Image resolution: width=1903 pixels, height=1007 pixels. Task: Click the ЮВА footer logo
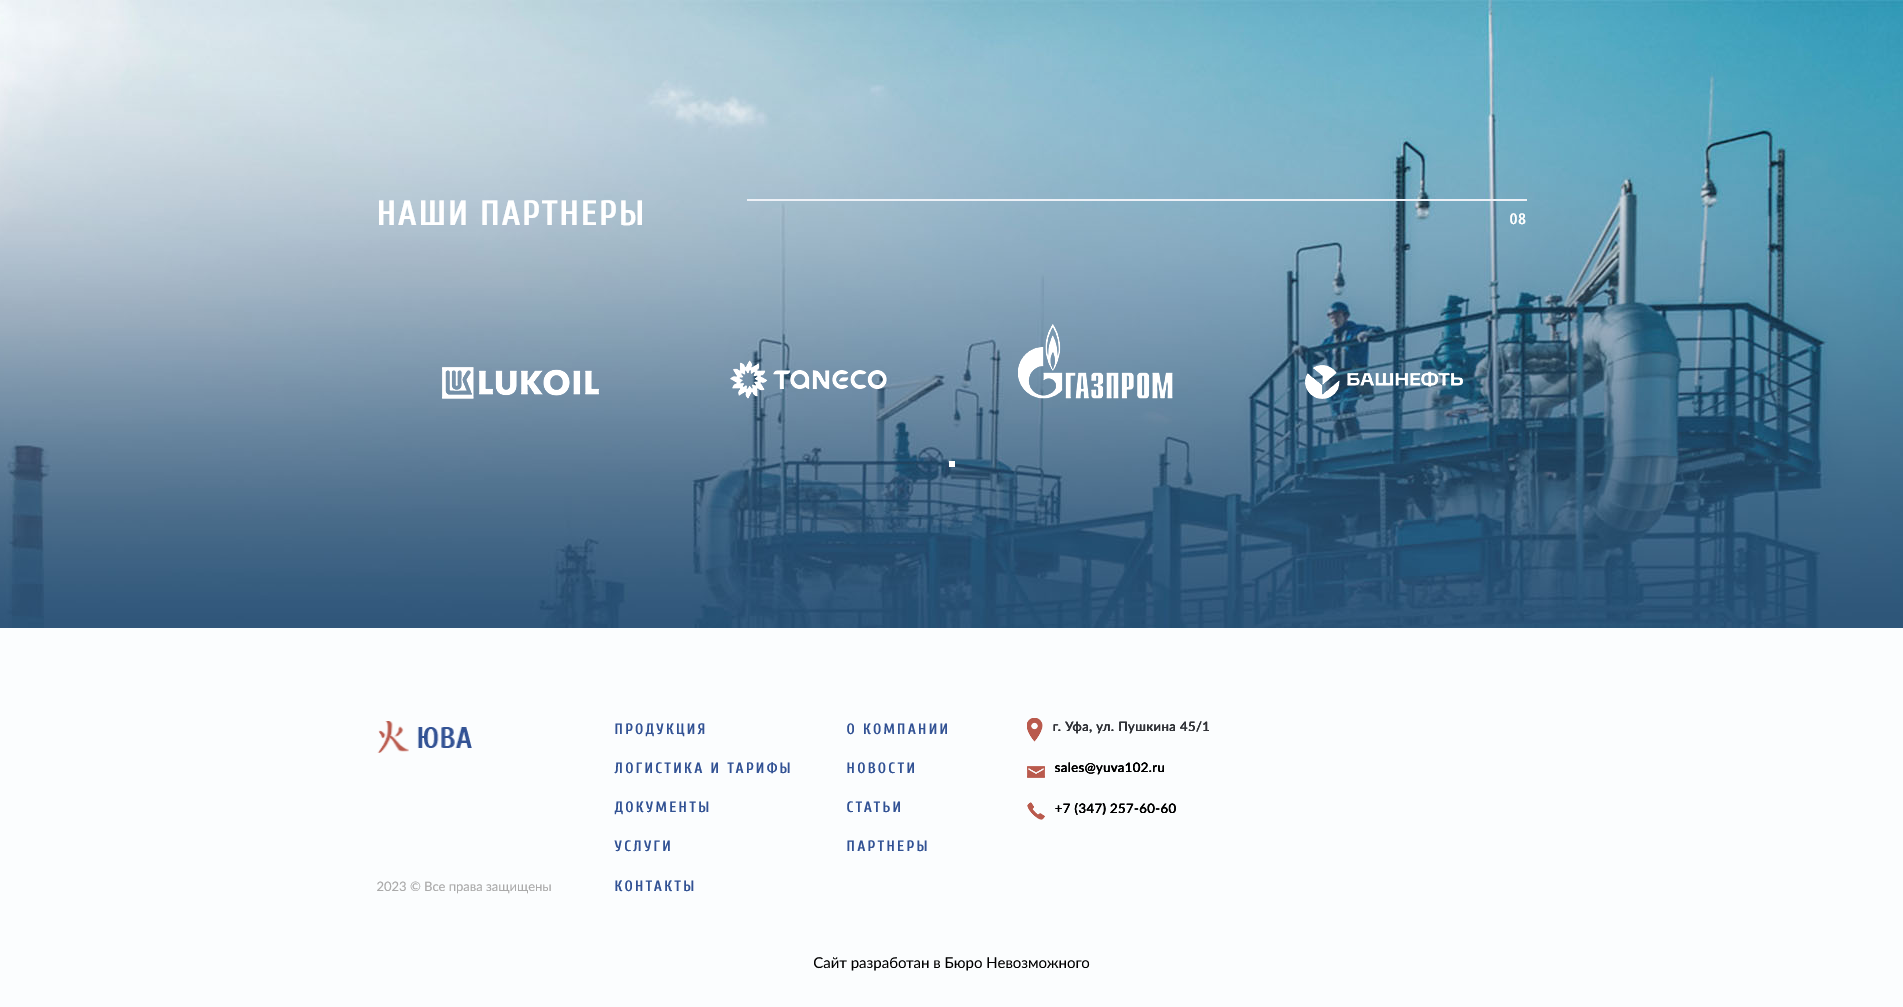click(x=424, y=737)
